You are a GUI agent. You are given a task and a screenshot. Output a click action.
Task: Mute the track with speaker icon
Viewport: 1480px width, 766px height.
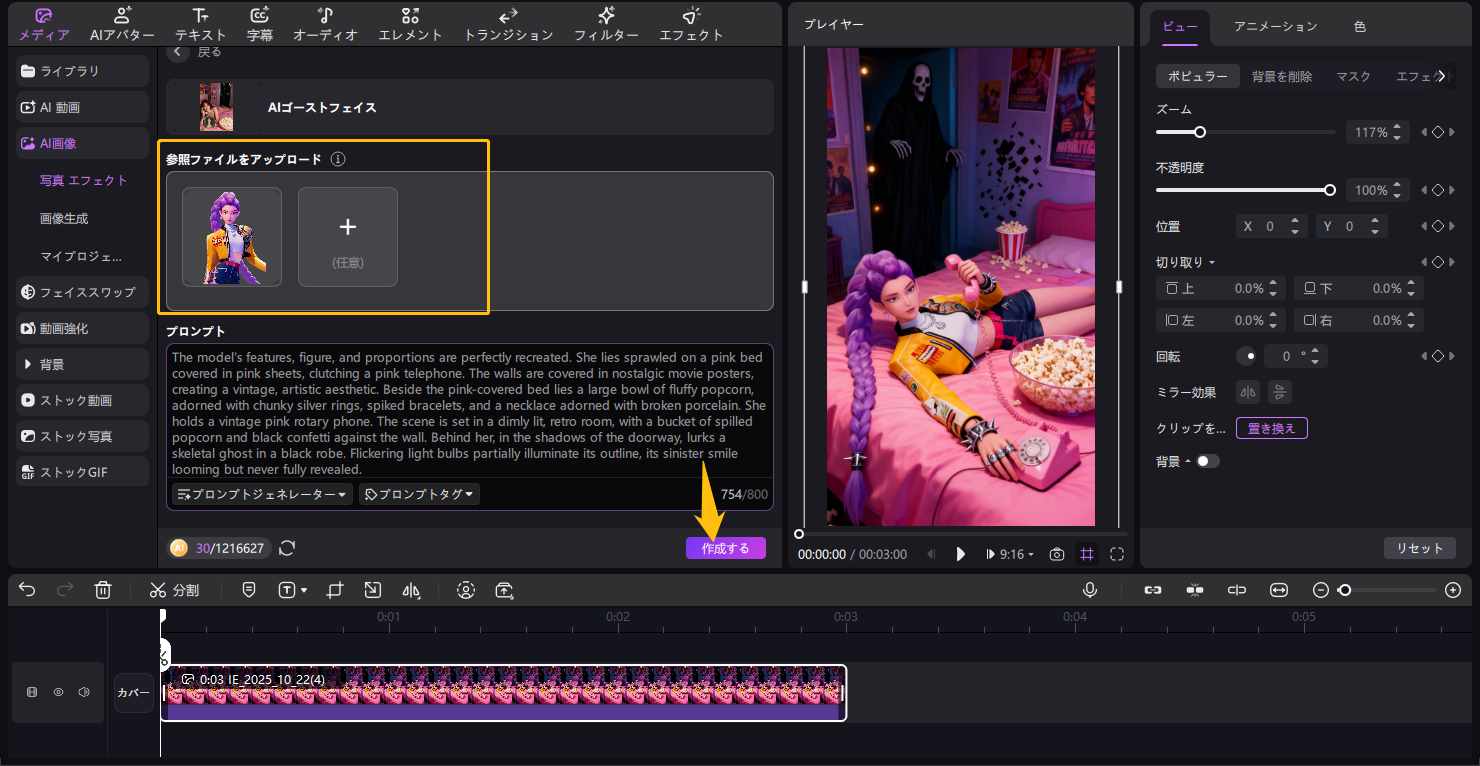84,692
